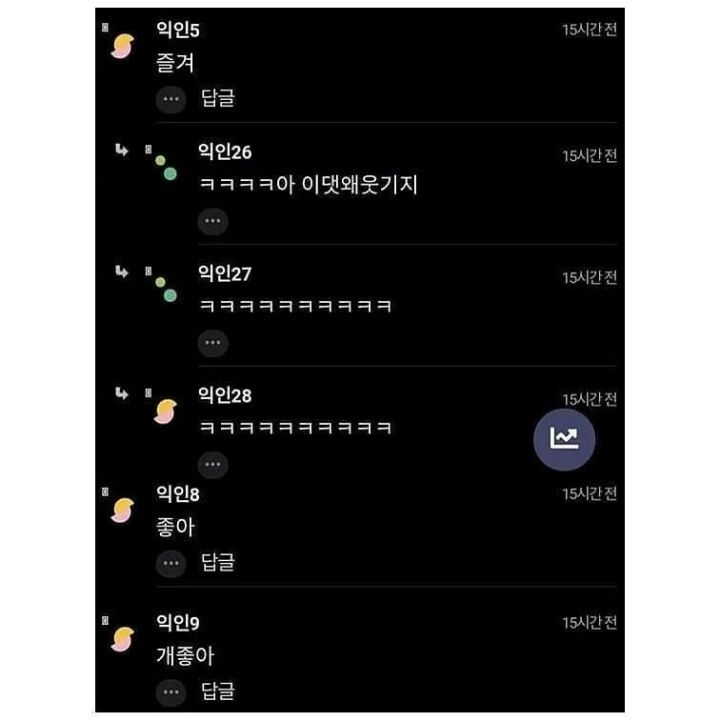Open more options on 익인9's comment
The height and width of the screenshot is (720, 720).
click(171, 692)
